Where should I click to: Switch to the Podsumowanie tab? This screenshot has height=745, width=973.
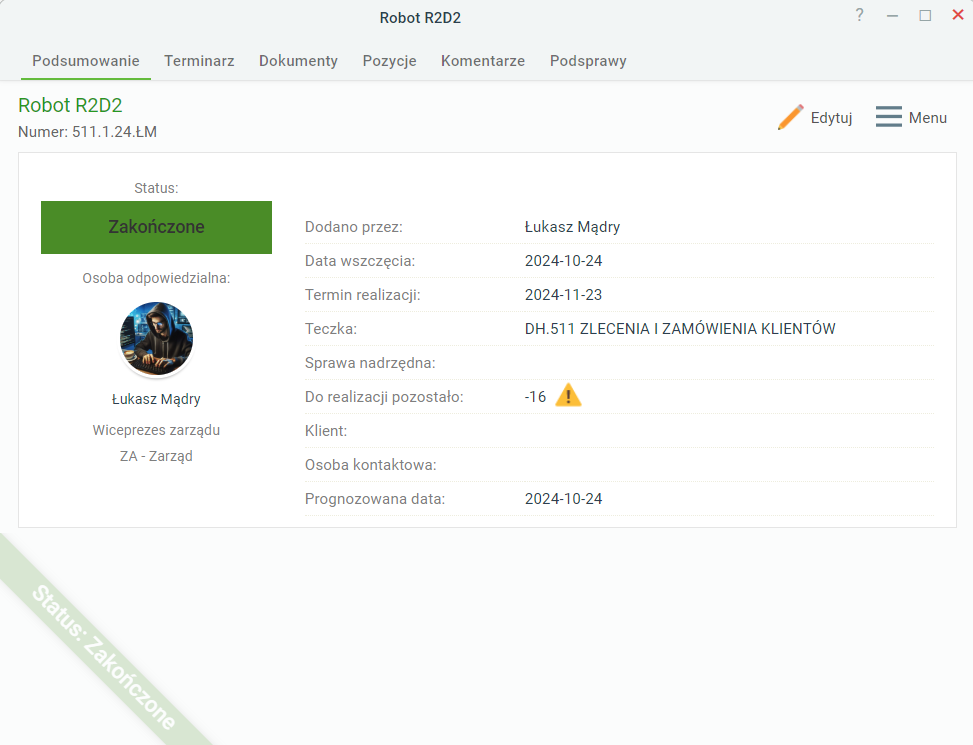click(x=86, y=61)
